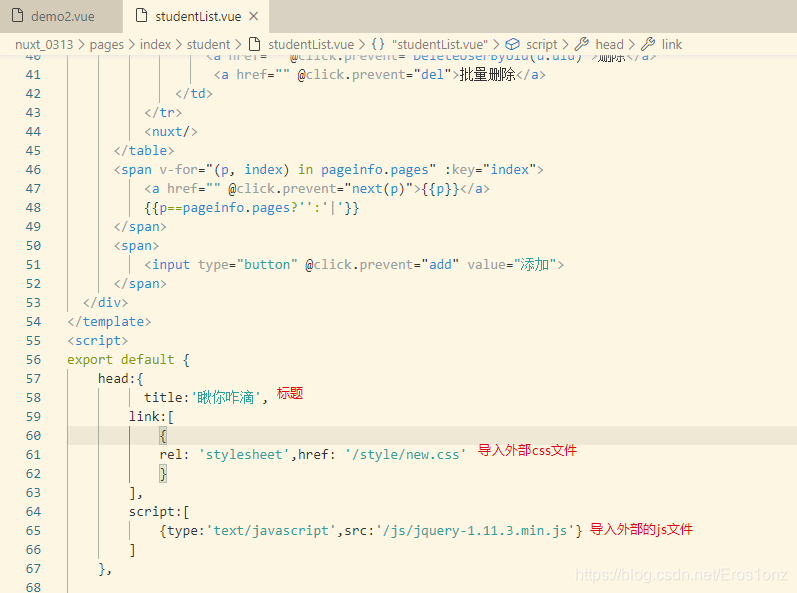797x593 pixels.
Task: Click the value "添加" attribute
Action: tap(512, 265)
